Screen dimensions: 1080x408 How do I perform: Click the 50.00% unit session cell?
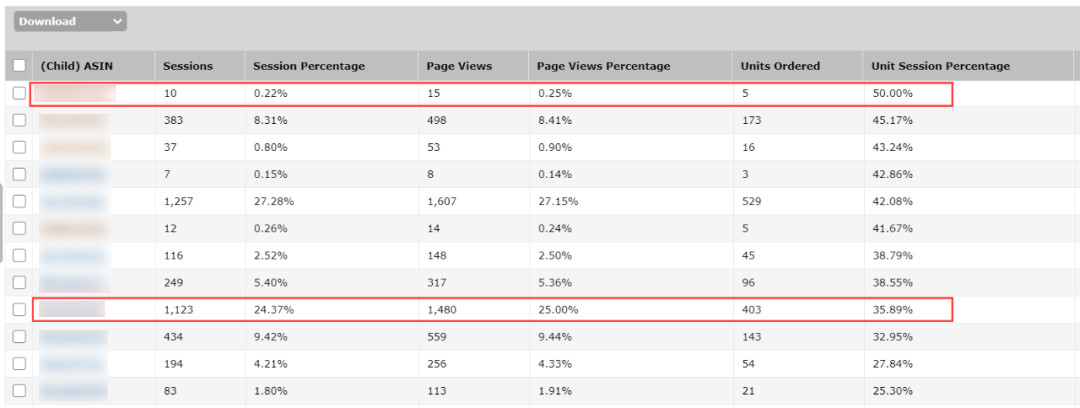(x=892, y=93)
